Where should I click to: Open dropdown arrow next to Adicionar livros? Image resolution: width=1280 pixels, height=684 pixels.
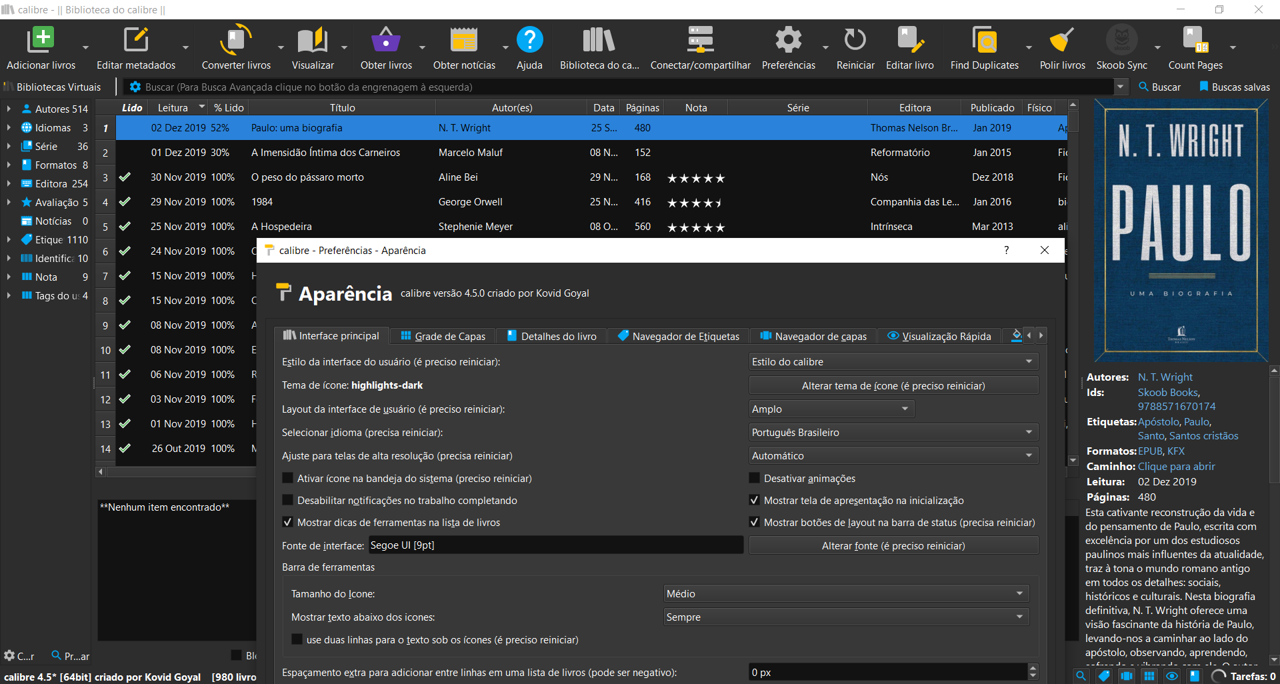86,47
